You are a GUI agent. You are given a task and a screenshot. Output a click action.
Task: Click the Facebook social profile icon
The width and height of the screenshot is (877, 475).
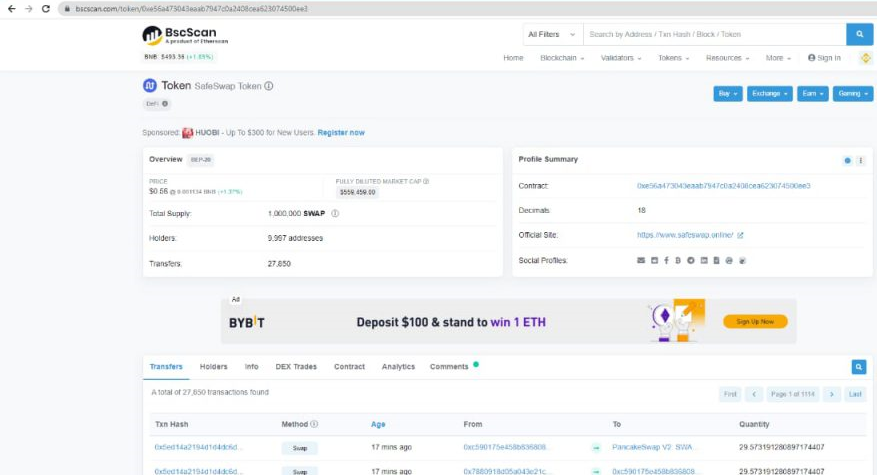(x=666, y=261)
